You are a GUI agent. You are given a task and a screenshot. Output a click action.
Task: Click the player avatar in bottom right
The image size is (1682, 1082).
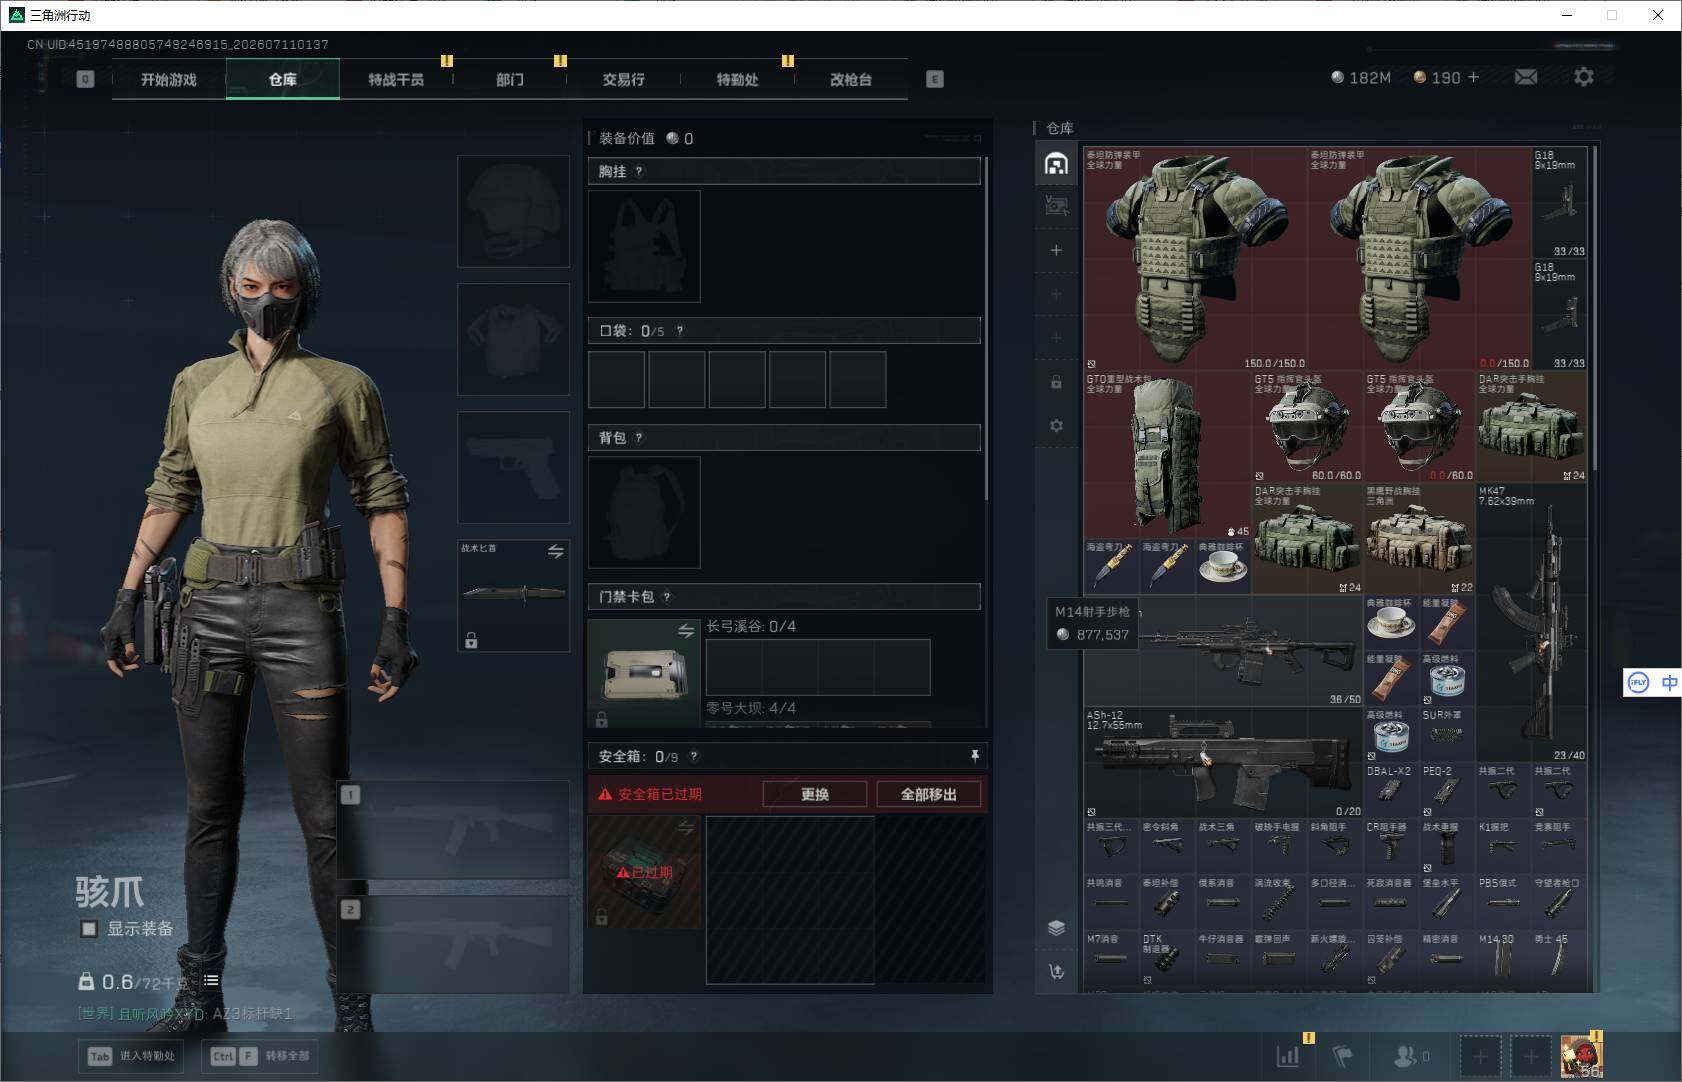coord(1581,1056)
